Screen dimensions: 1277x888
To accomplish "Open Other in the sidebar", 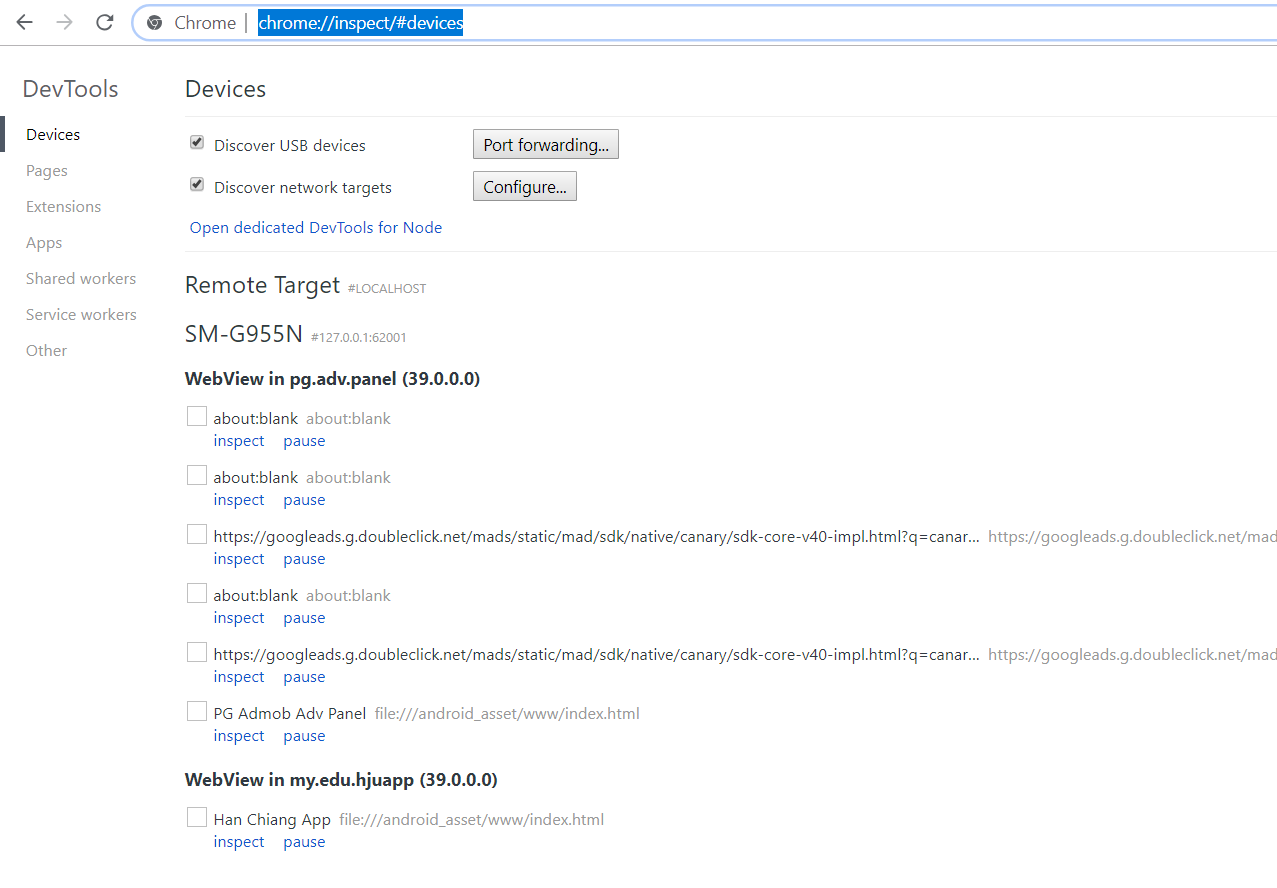I will click(x=47, y=351).
